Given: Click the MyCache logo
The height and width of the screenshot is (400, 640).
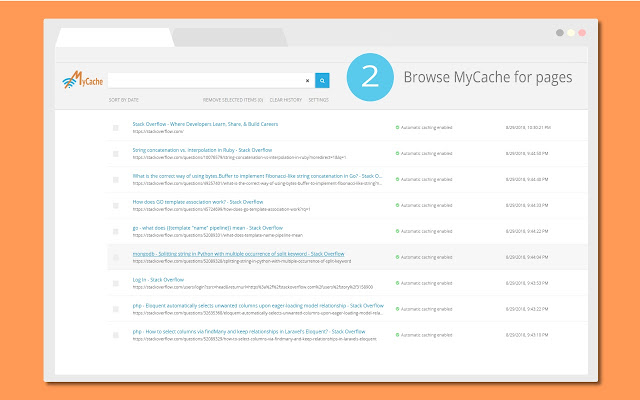Looking at the screenshot, I should [83, 80].
